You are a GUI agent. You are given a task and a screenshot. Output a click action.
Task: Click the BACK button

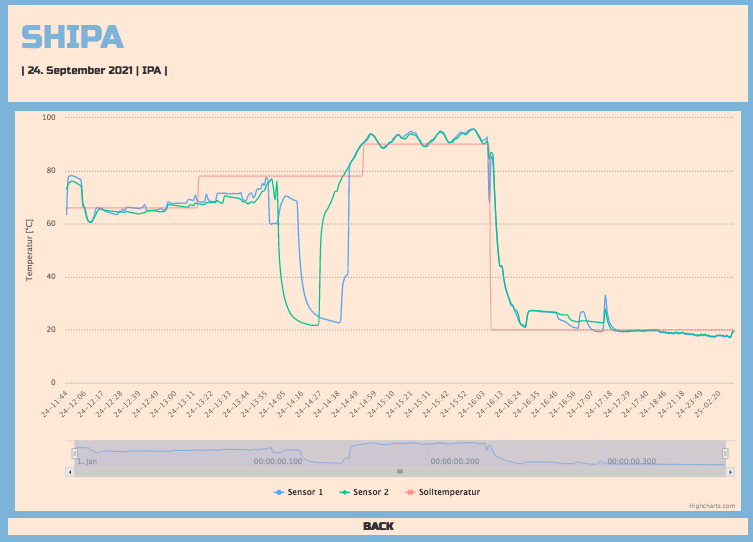[x=378, y=526]
